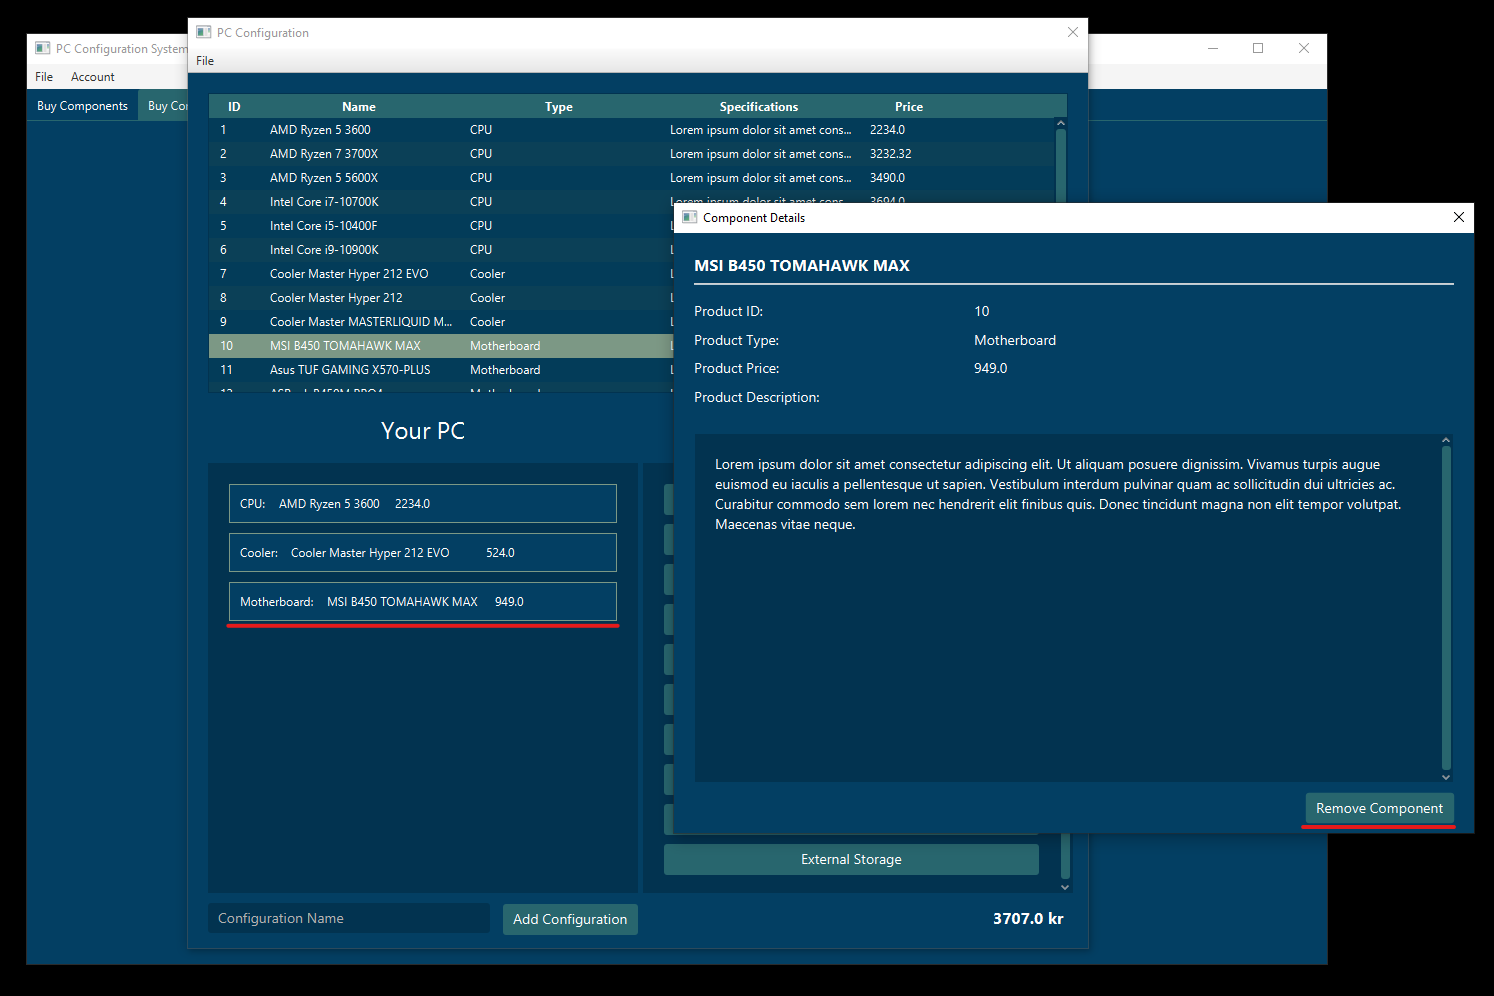
Task: Click price 3490.0 in the table
Action: pos(887,178)
